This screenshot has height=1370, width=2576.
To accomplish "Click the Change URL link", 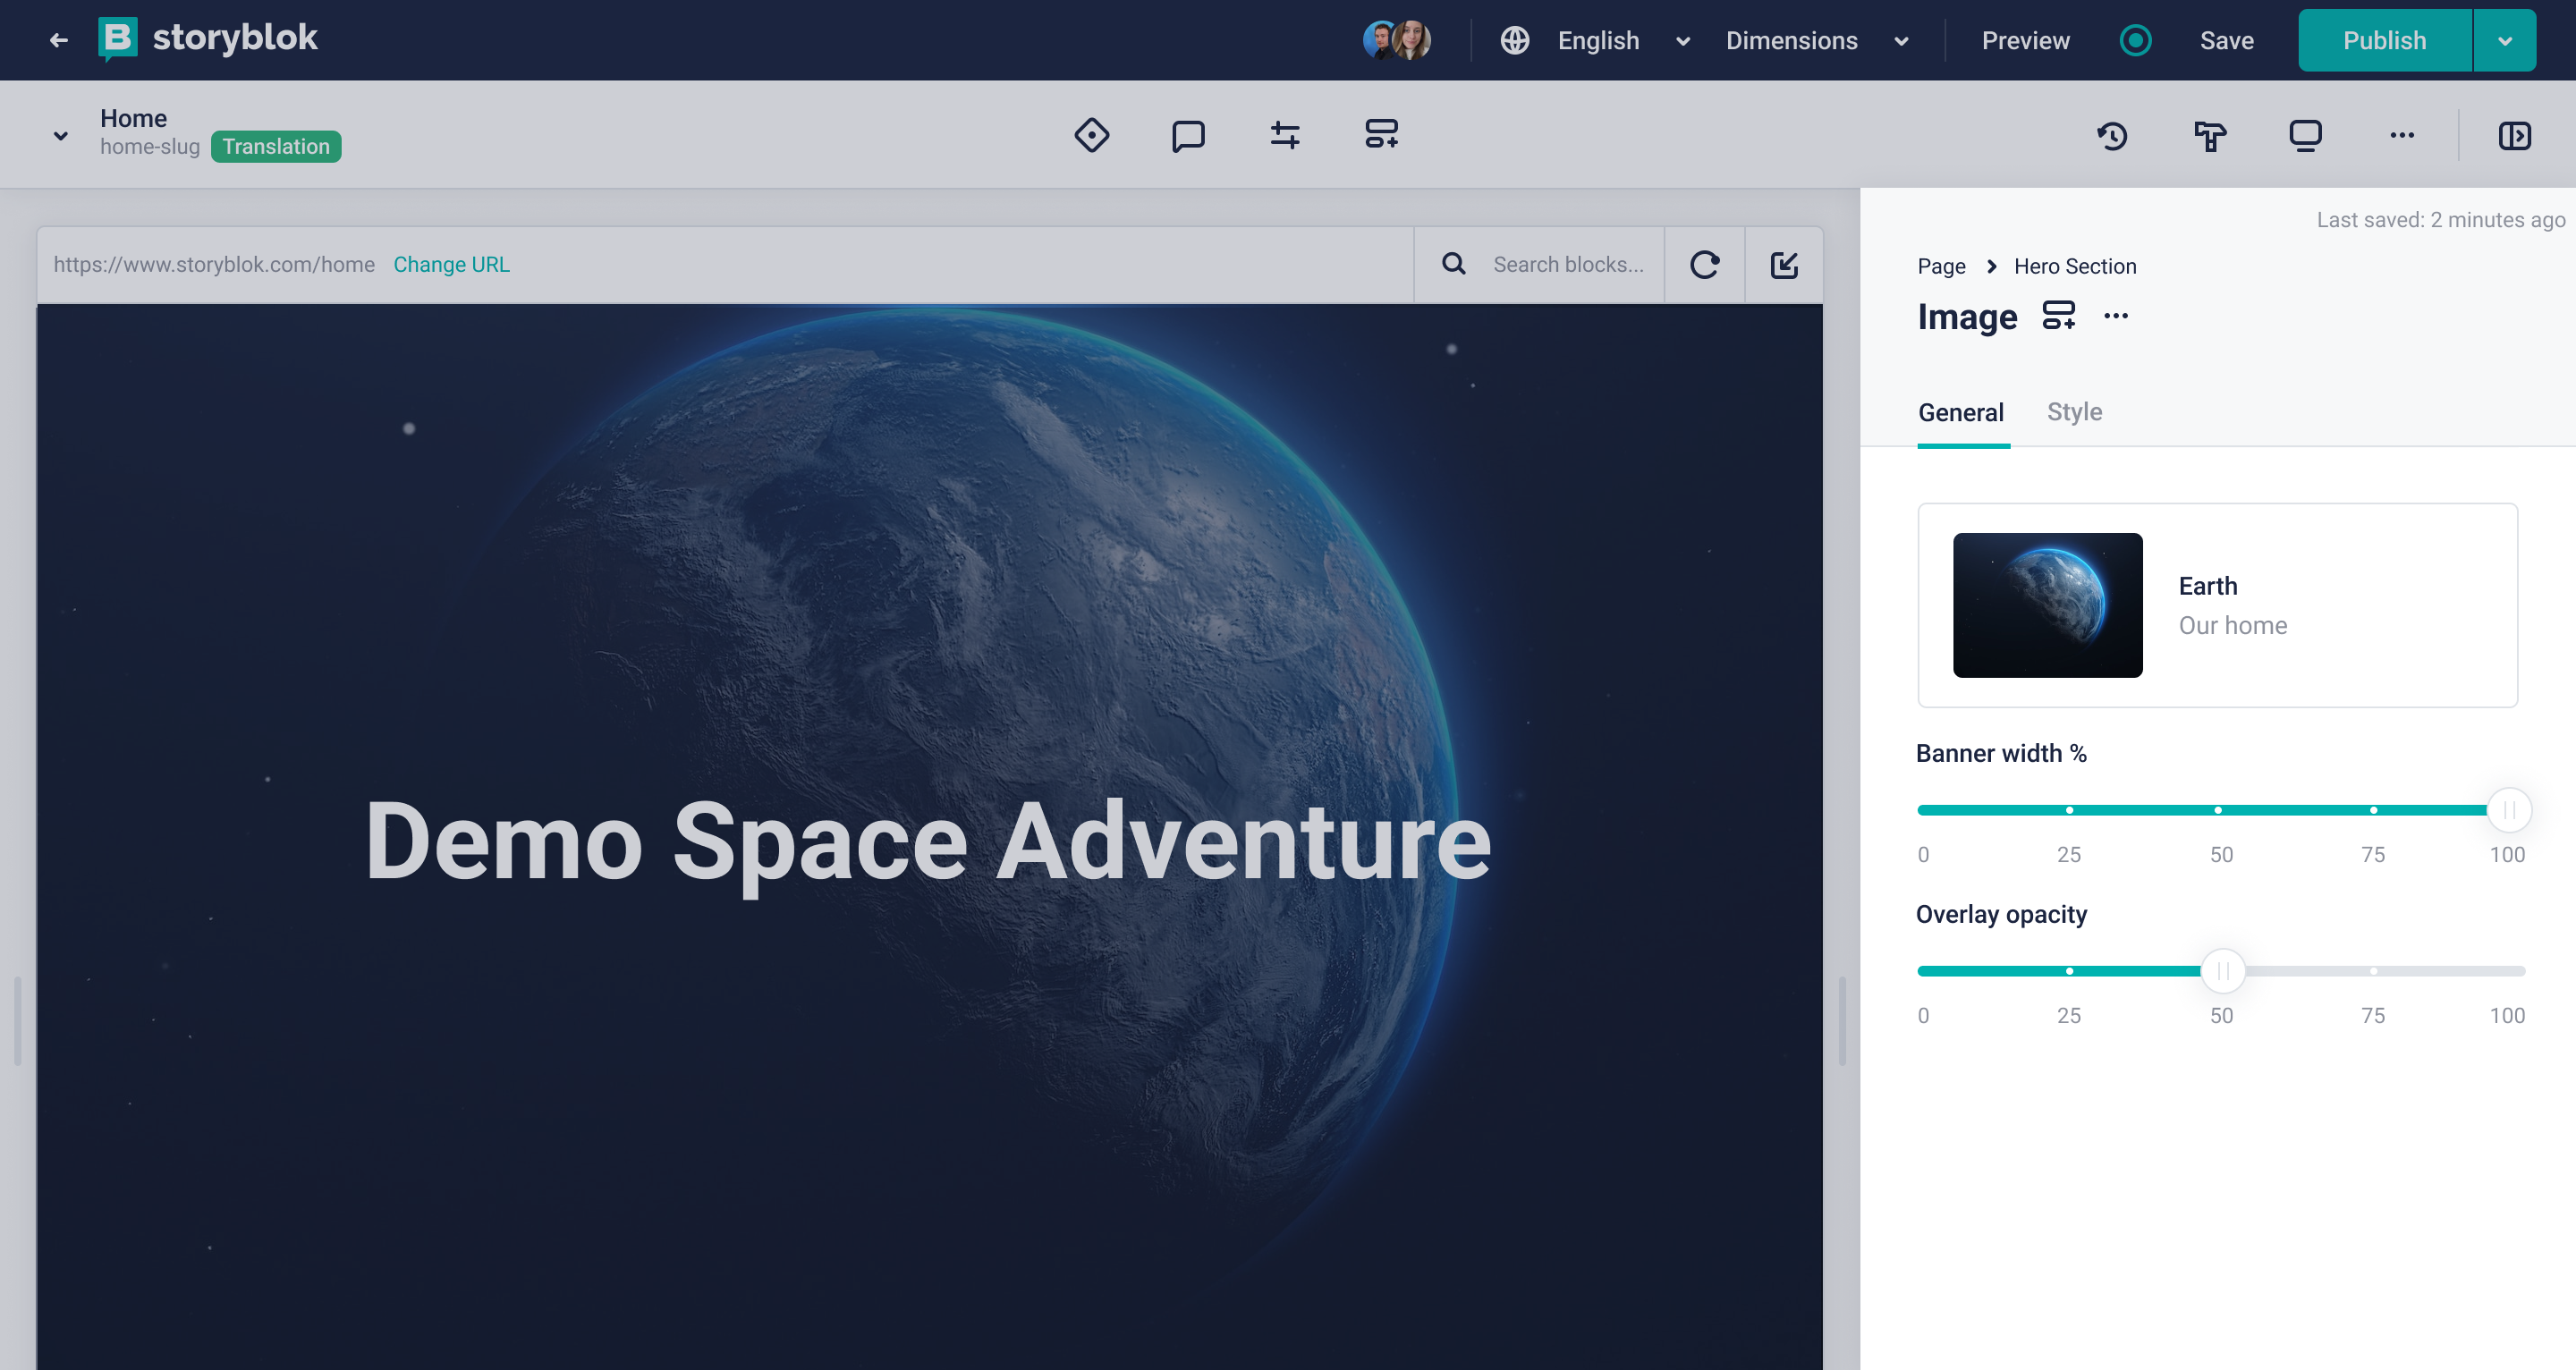I will pyautogui.click(x=451, y=264).
